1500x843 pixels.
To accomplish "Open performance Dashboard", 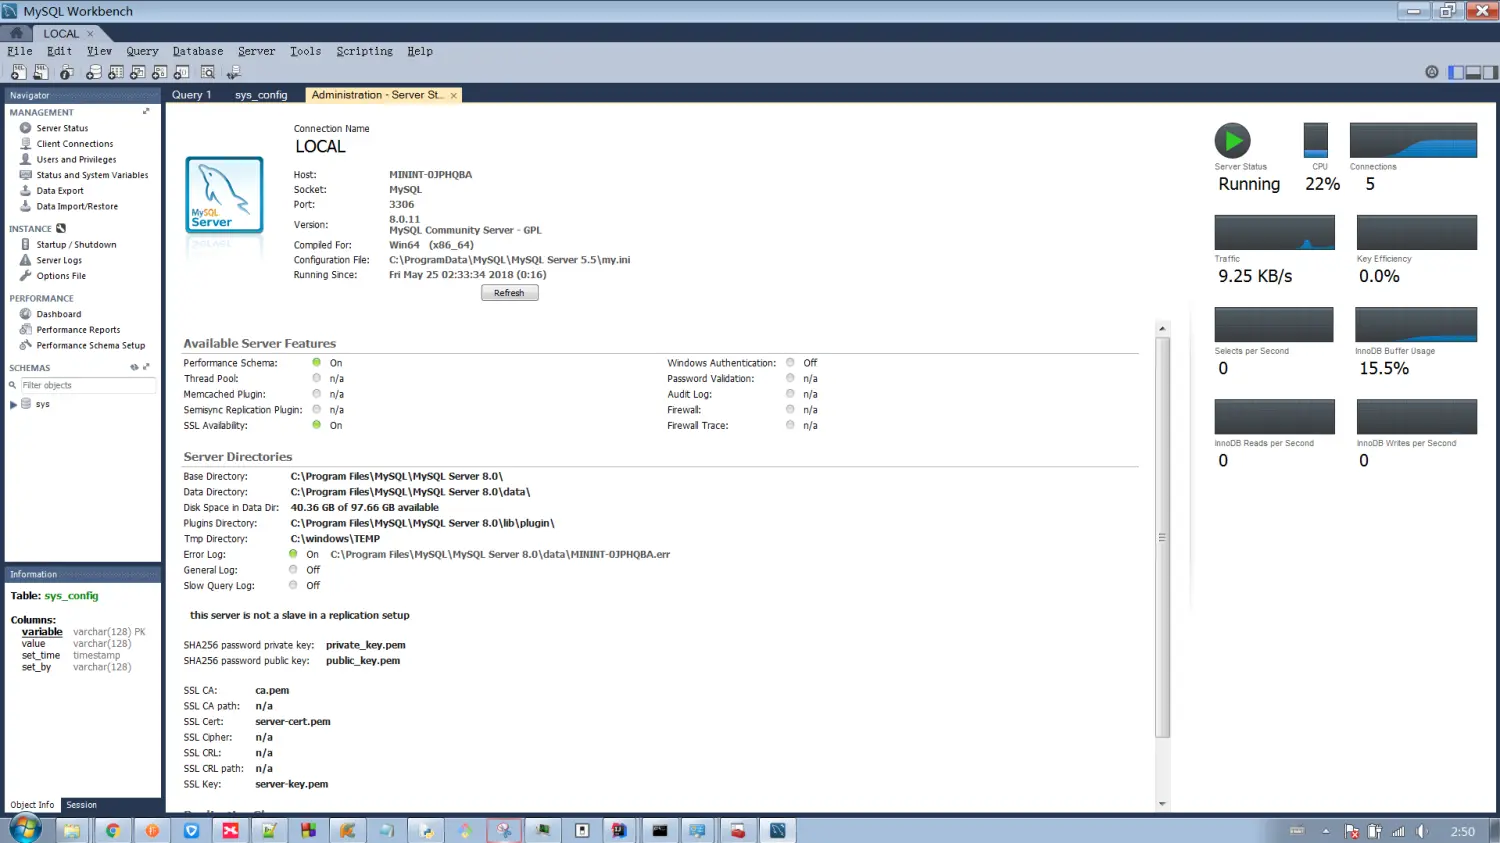I will 59,314.
